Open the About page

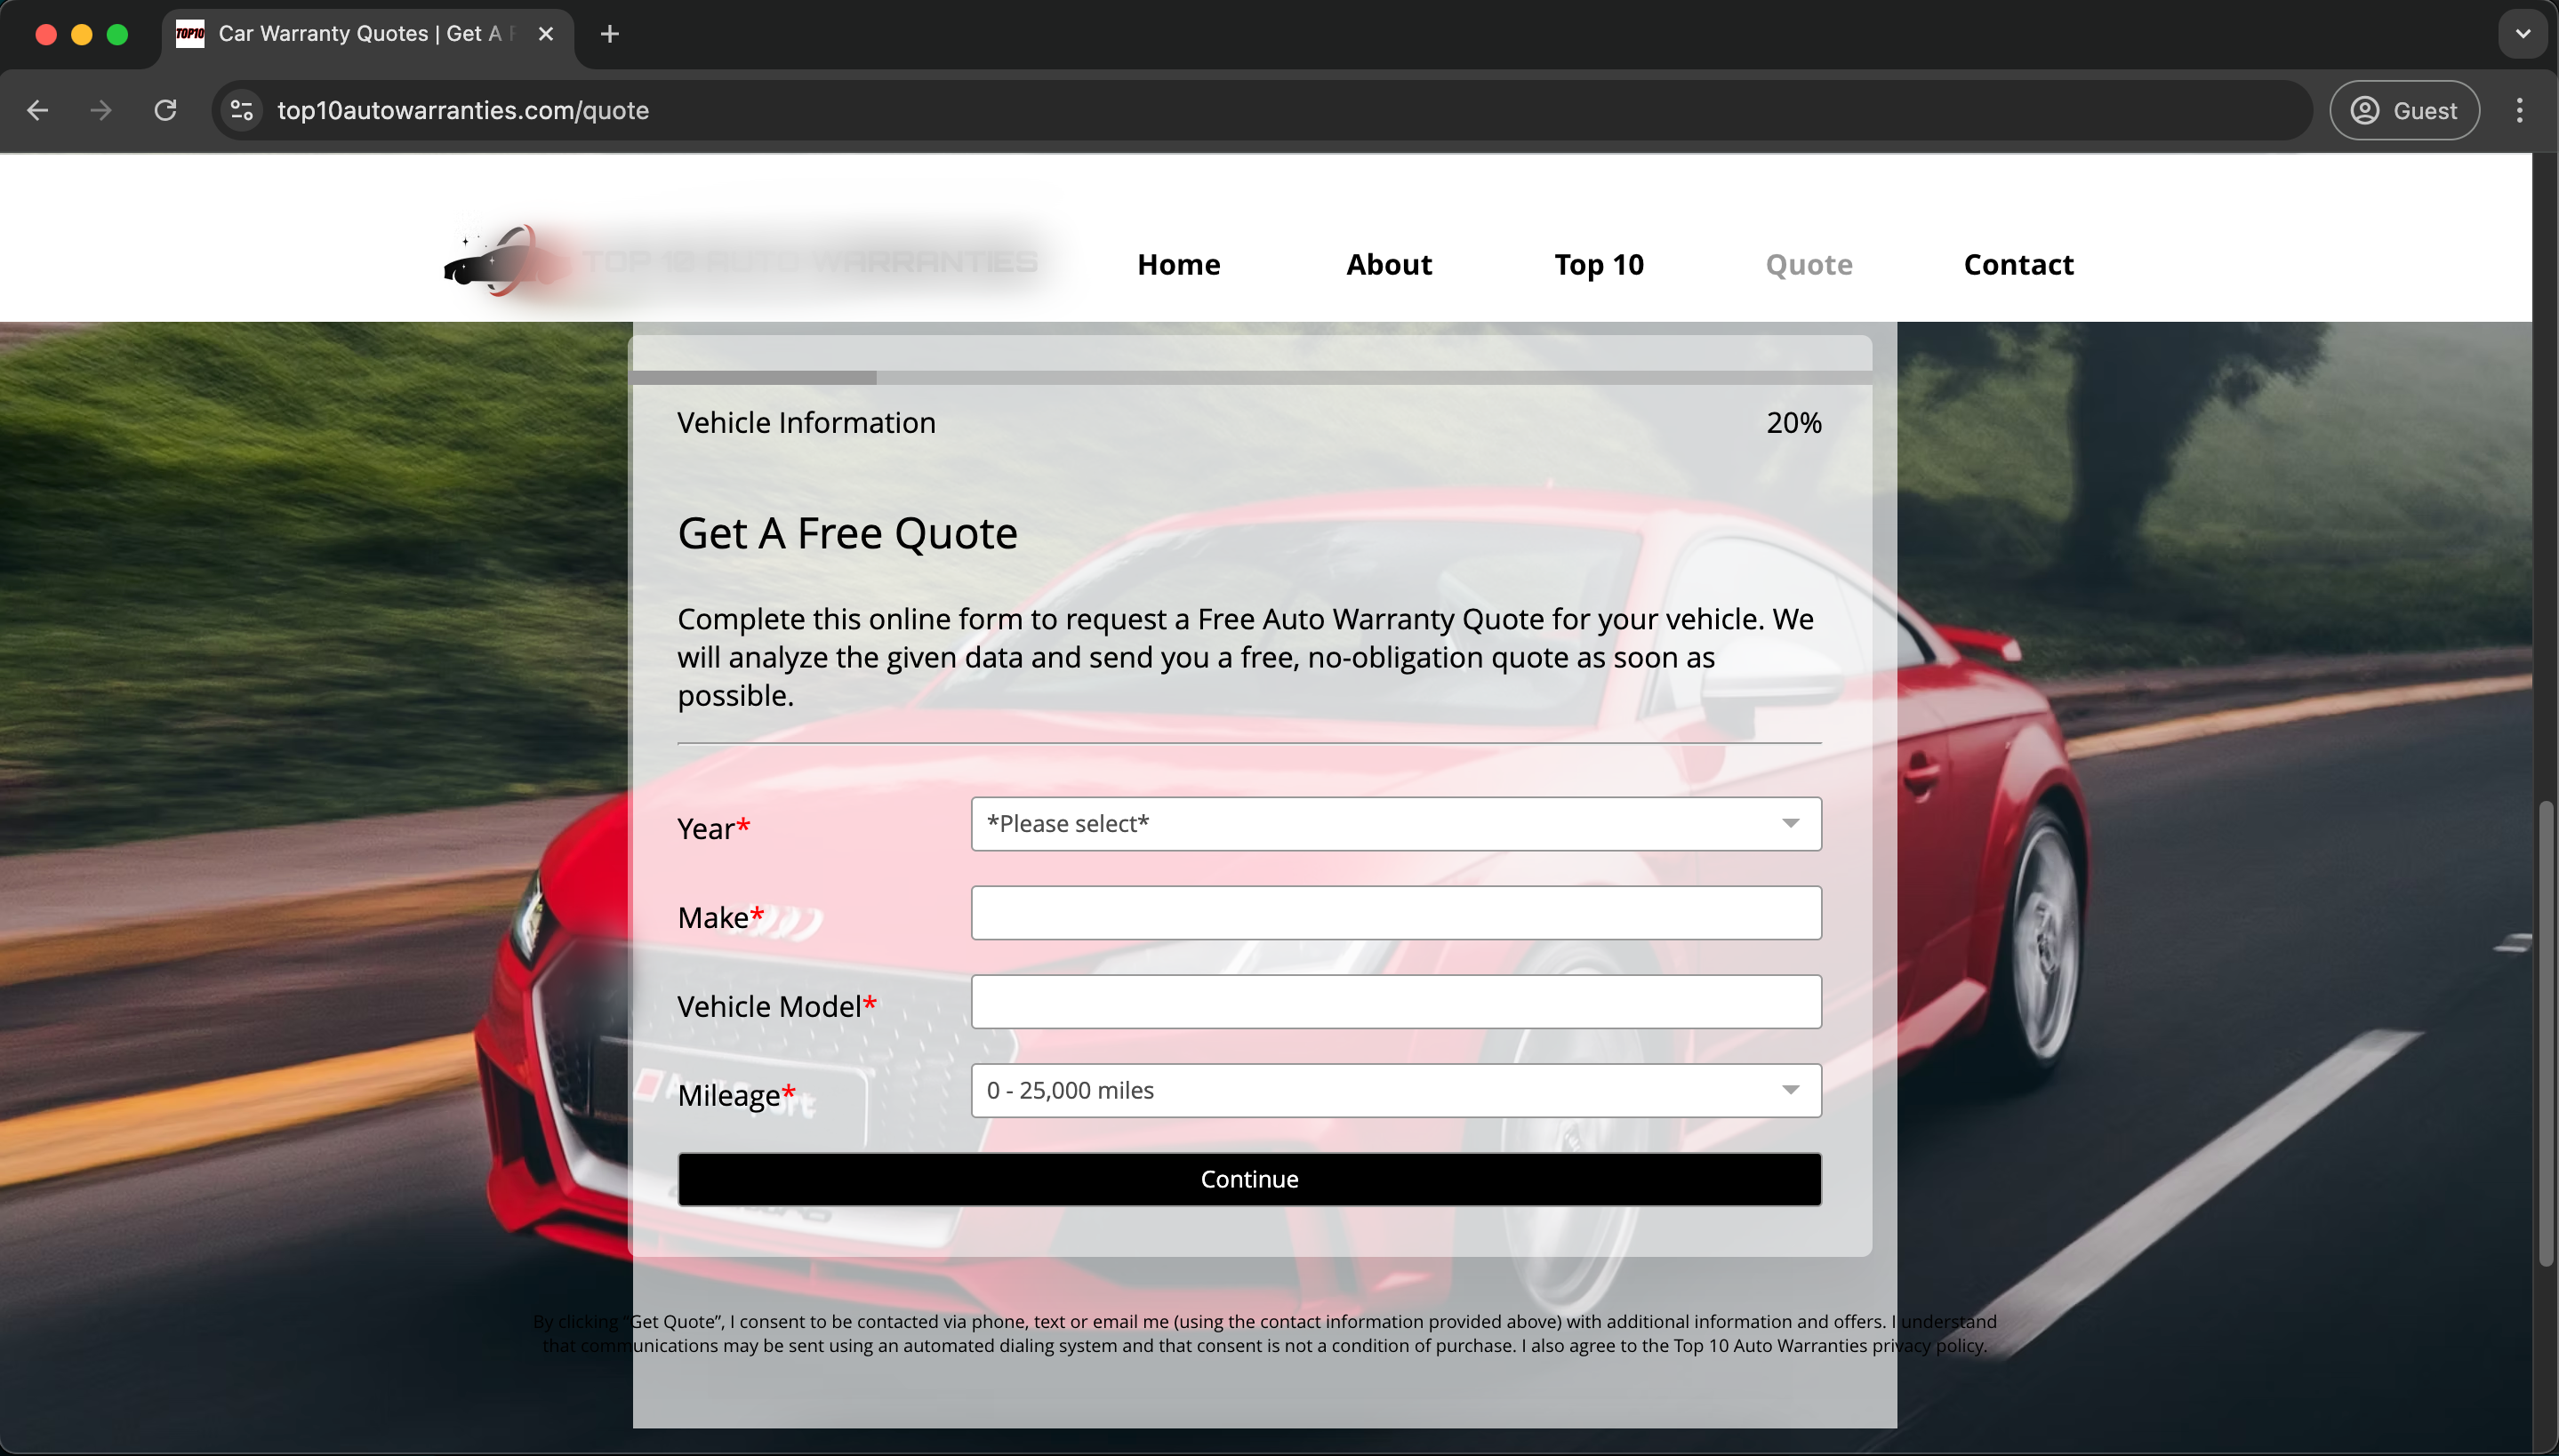[x=1388, y=264]
